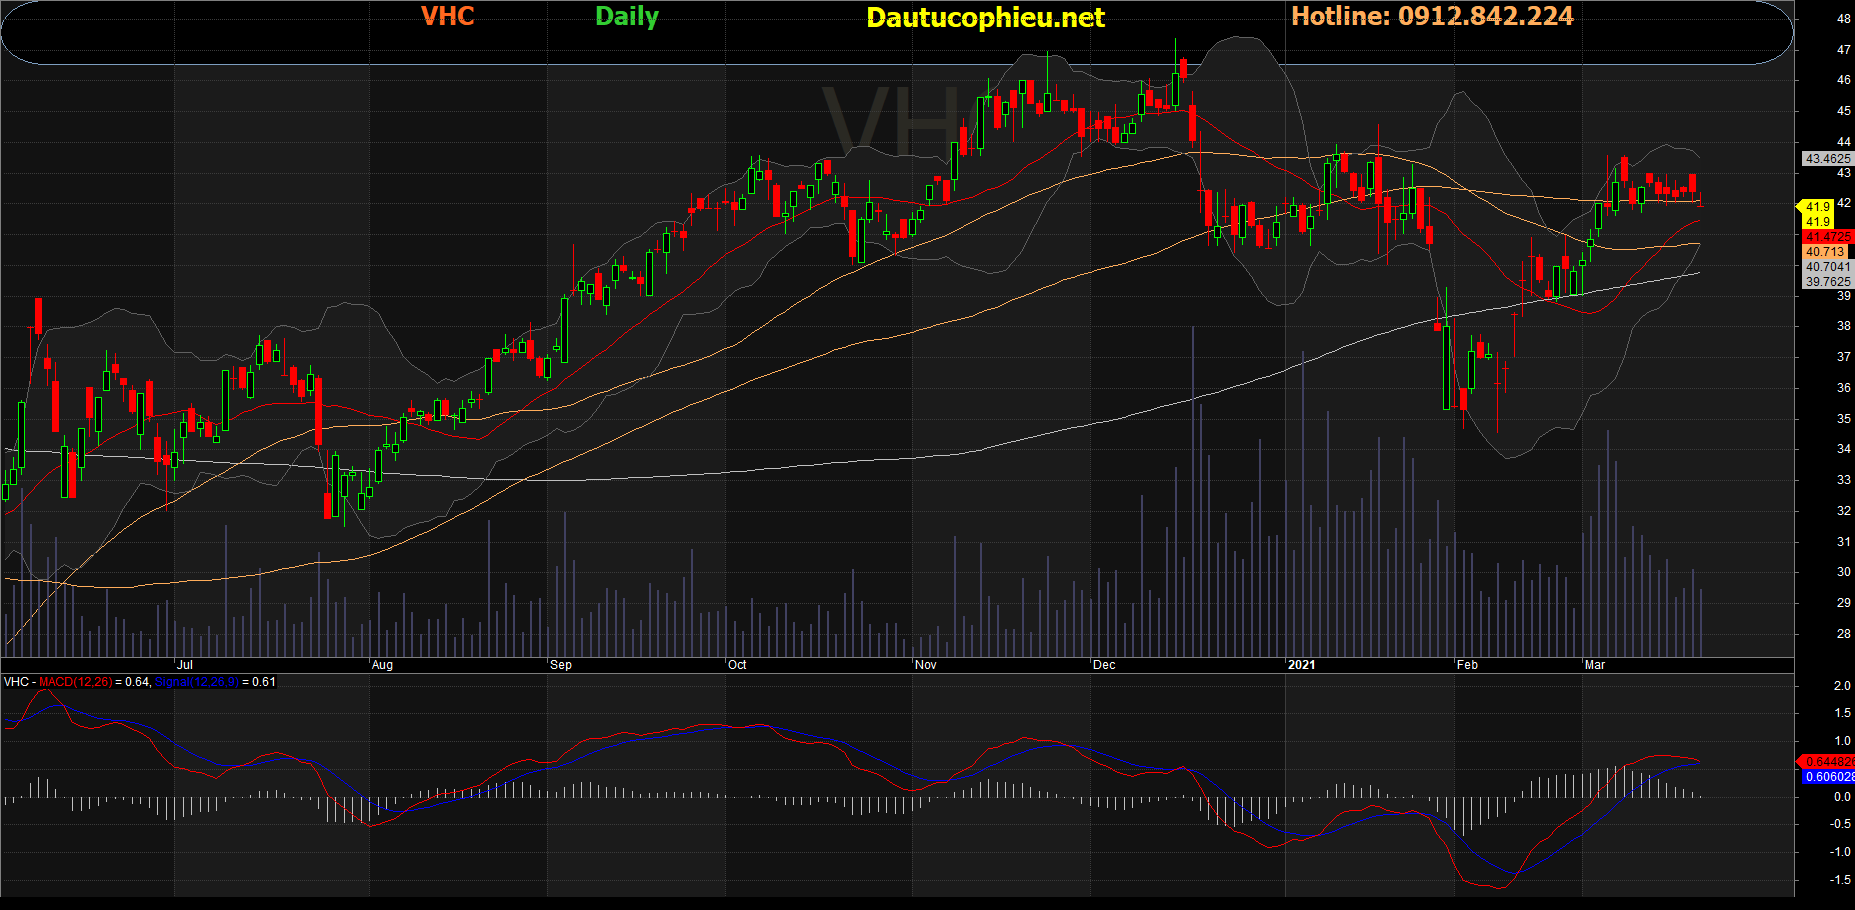Click the red 0.644826 MACD value tag

point(1828,762)
